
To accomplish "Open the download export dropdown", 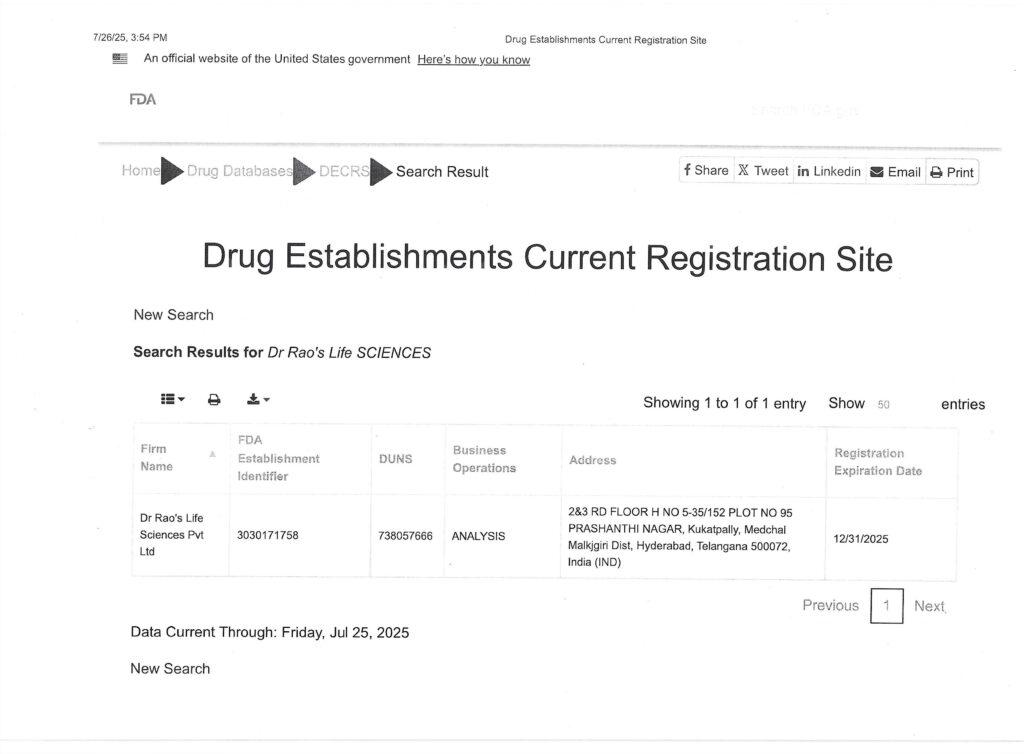I will [x=258, y=399].
